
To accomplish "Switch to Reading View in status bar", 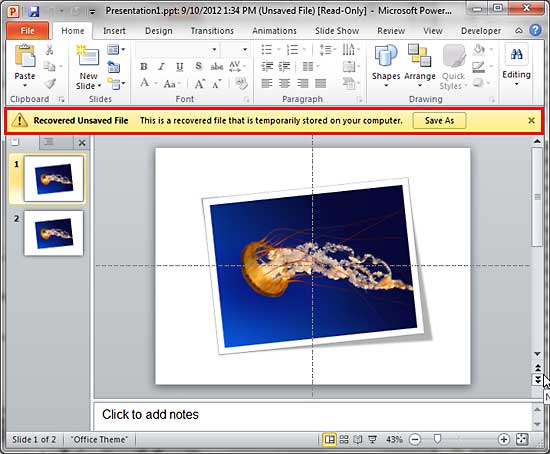I will (358, 439).
